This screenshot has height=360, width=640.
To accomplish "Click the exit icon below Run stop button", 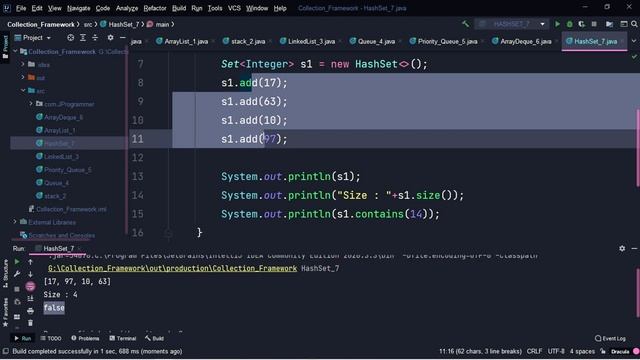I will point(17,302).
